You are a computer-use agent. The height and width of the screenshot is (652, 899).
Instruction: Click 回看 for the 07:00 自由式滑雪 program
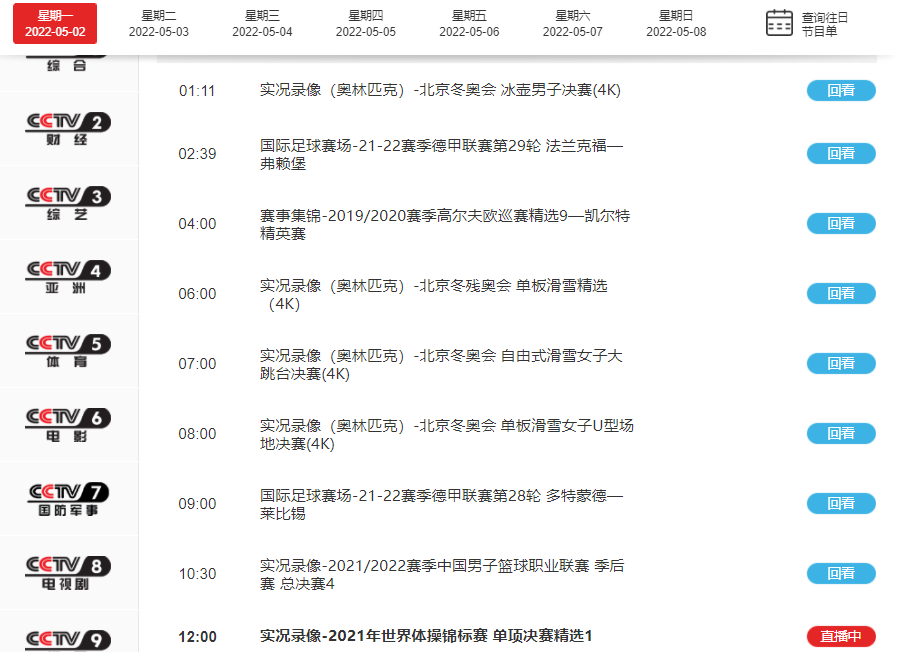(841, 363)
